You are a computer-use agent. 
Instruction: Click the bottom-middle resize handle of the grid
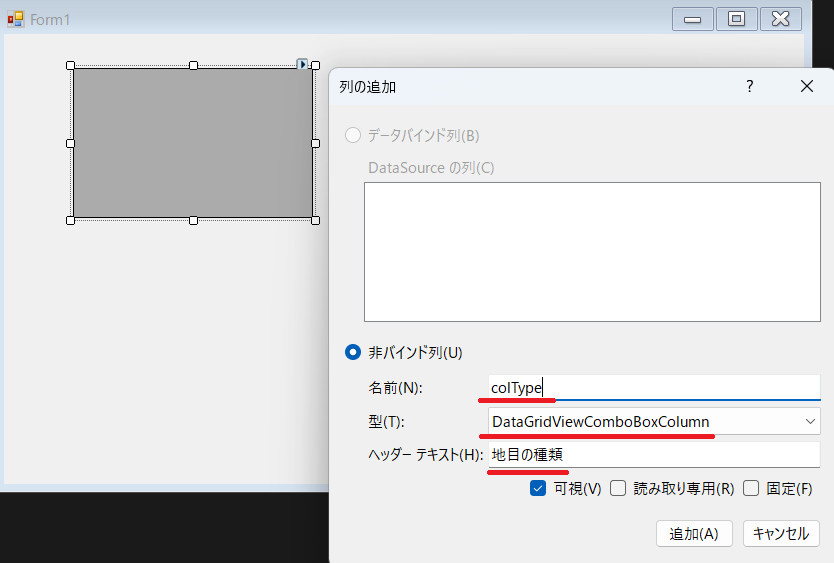point(193,220)
